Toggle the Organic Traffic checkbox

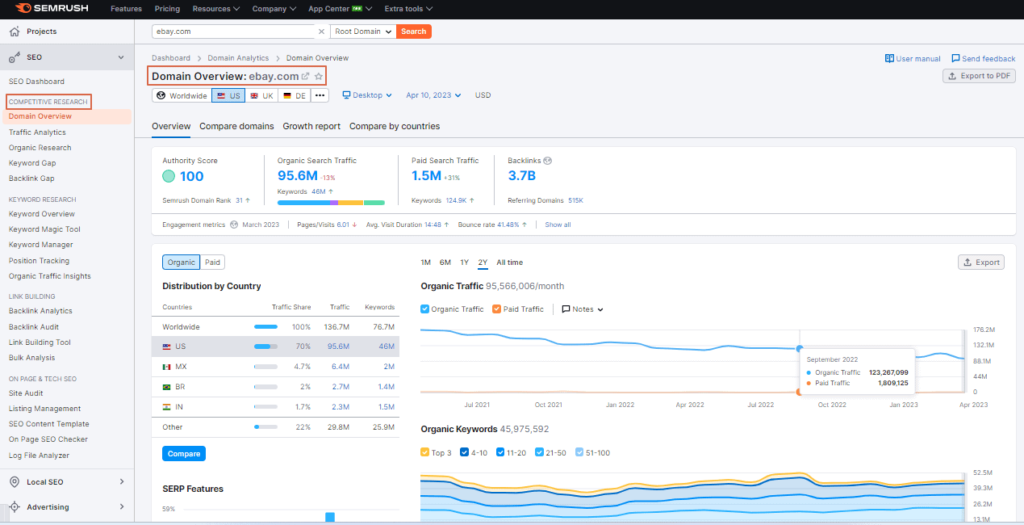425,309
